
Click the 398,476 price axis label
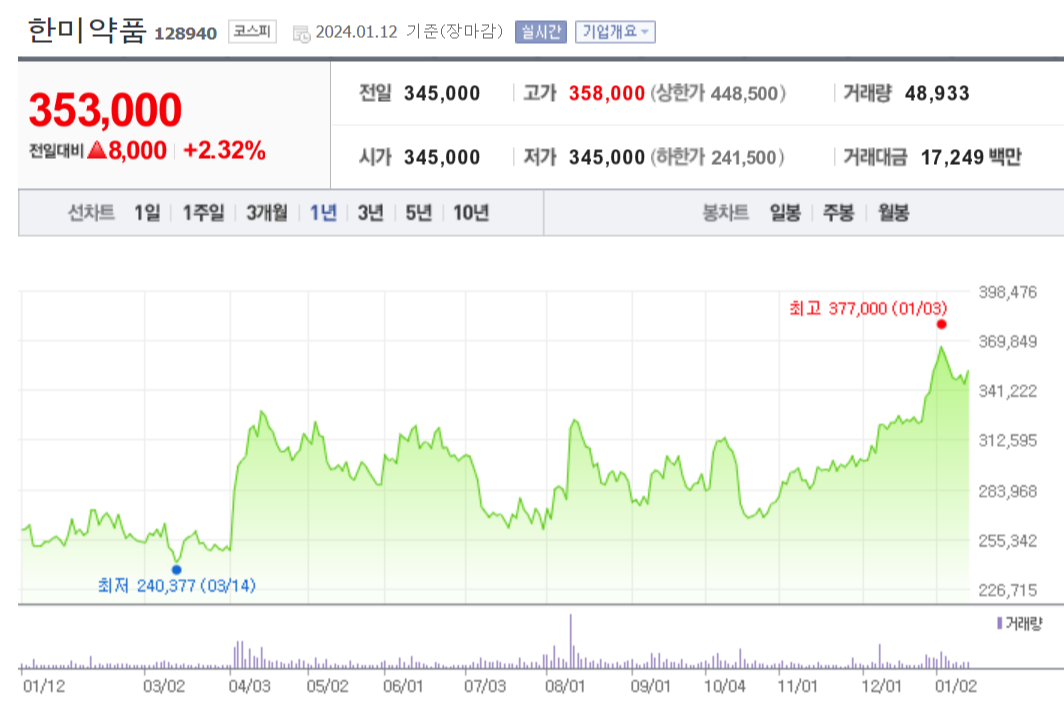click(x=1008, y=292)
